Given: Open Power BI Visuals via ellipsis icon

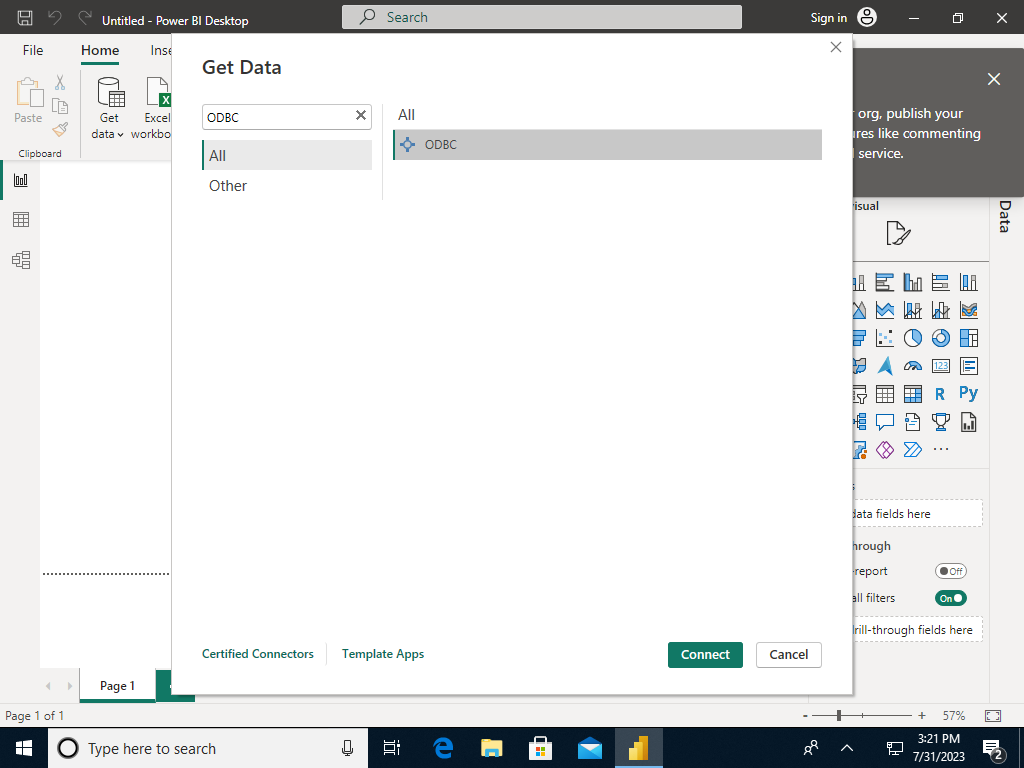Looking at the screenshot, I should [940, 449].
